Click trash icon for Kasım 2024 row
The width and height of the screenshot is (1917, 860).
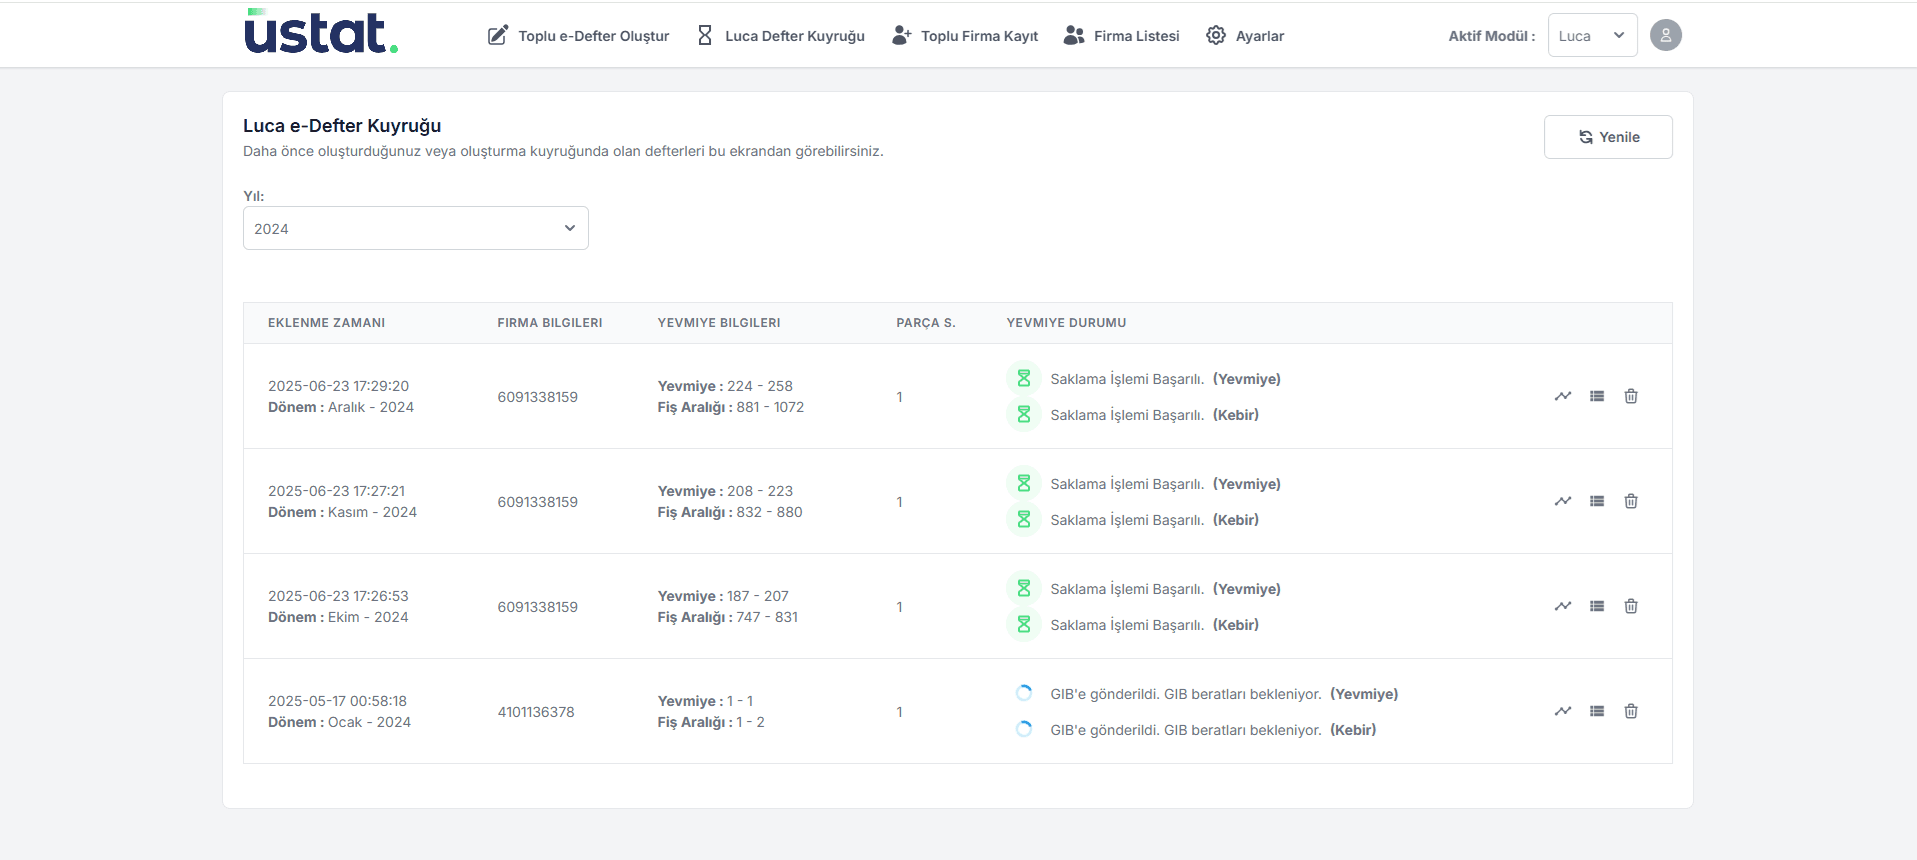pos(1631,501)
